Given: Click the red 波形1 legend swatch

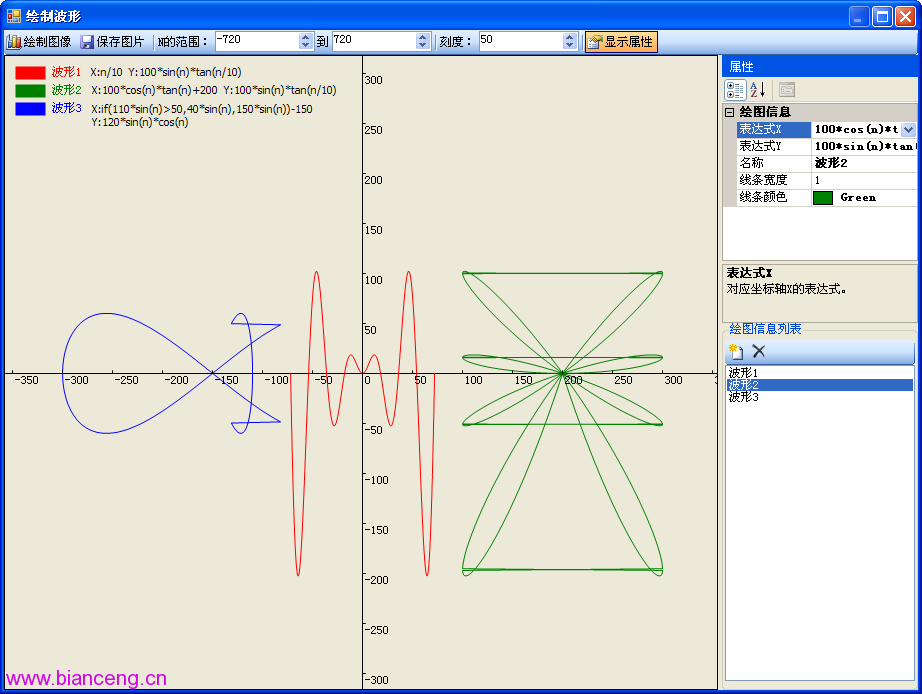Looking at the screenshot, I should pos(31,73).
